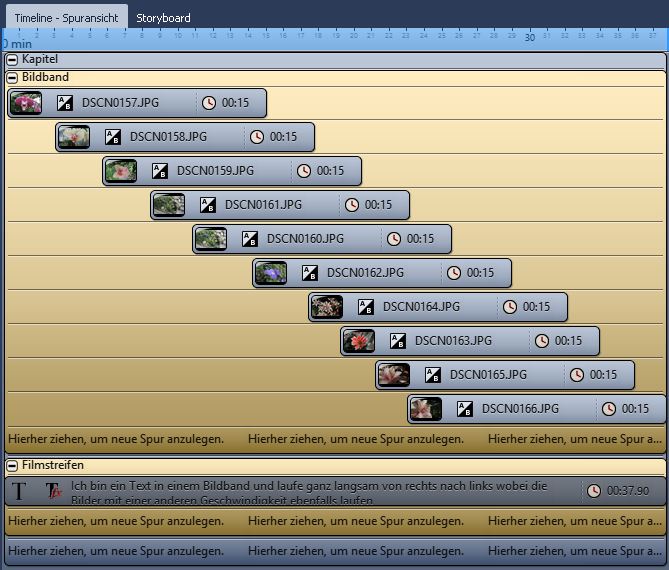
Task: Click the DSCN0160.JPG clip name
Action: coord(305,239)
